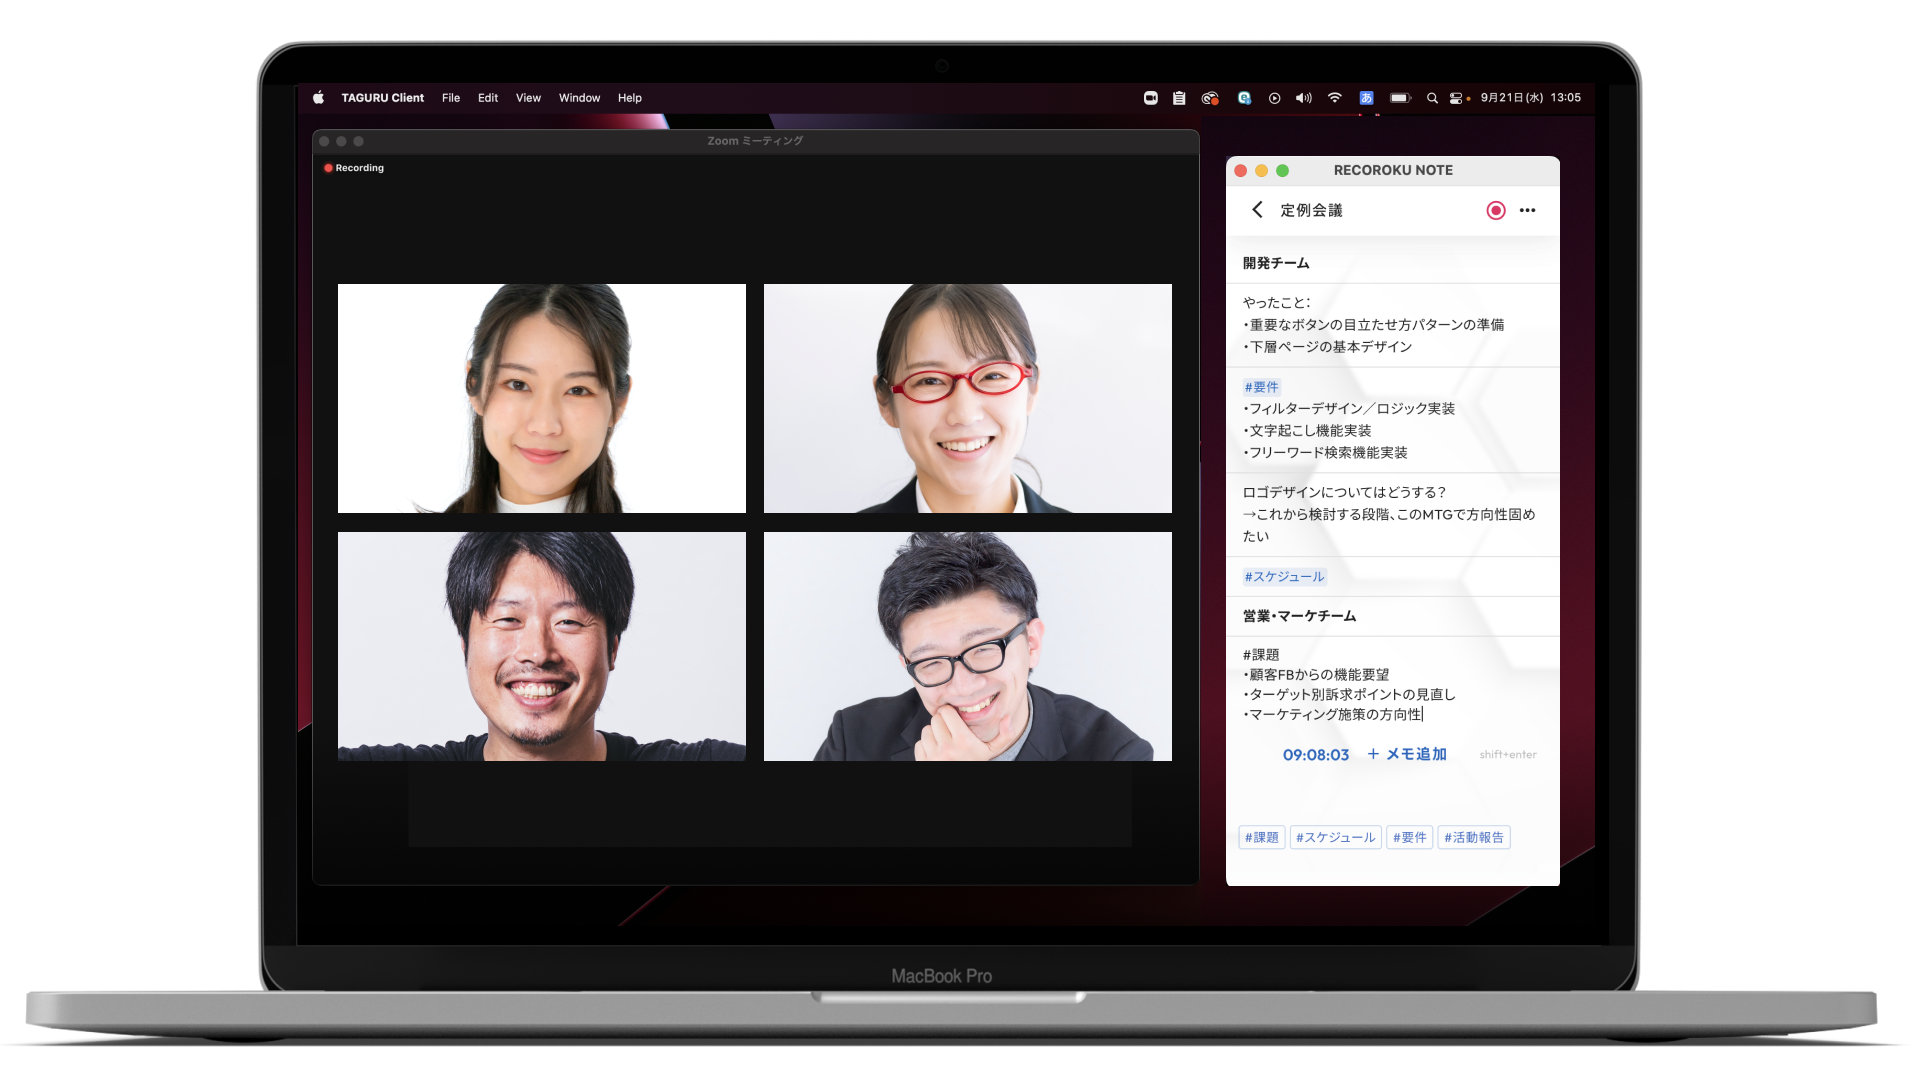The image size is (1920, 1080).
Task: Open the more options menu in RECOROKU NOTE
Action: pyautogui.click(x=1527, y=210)
